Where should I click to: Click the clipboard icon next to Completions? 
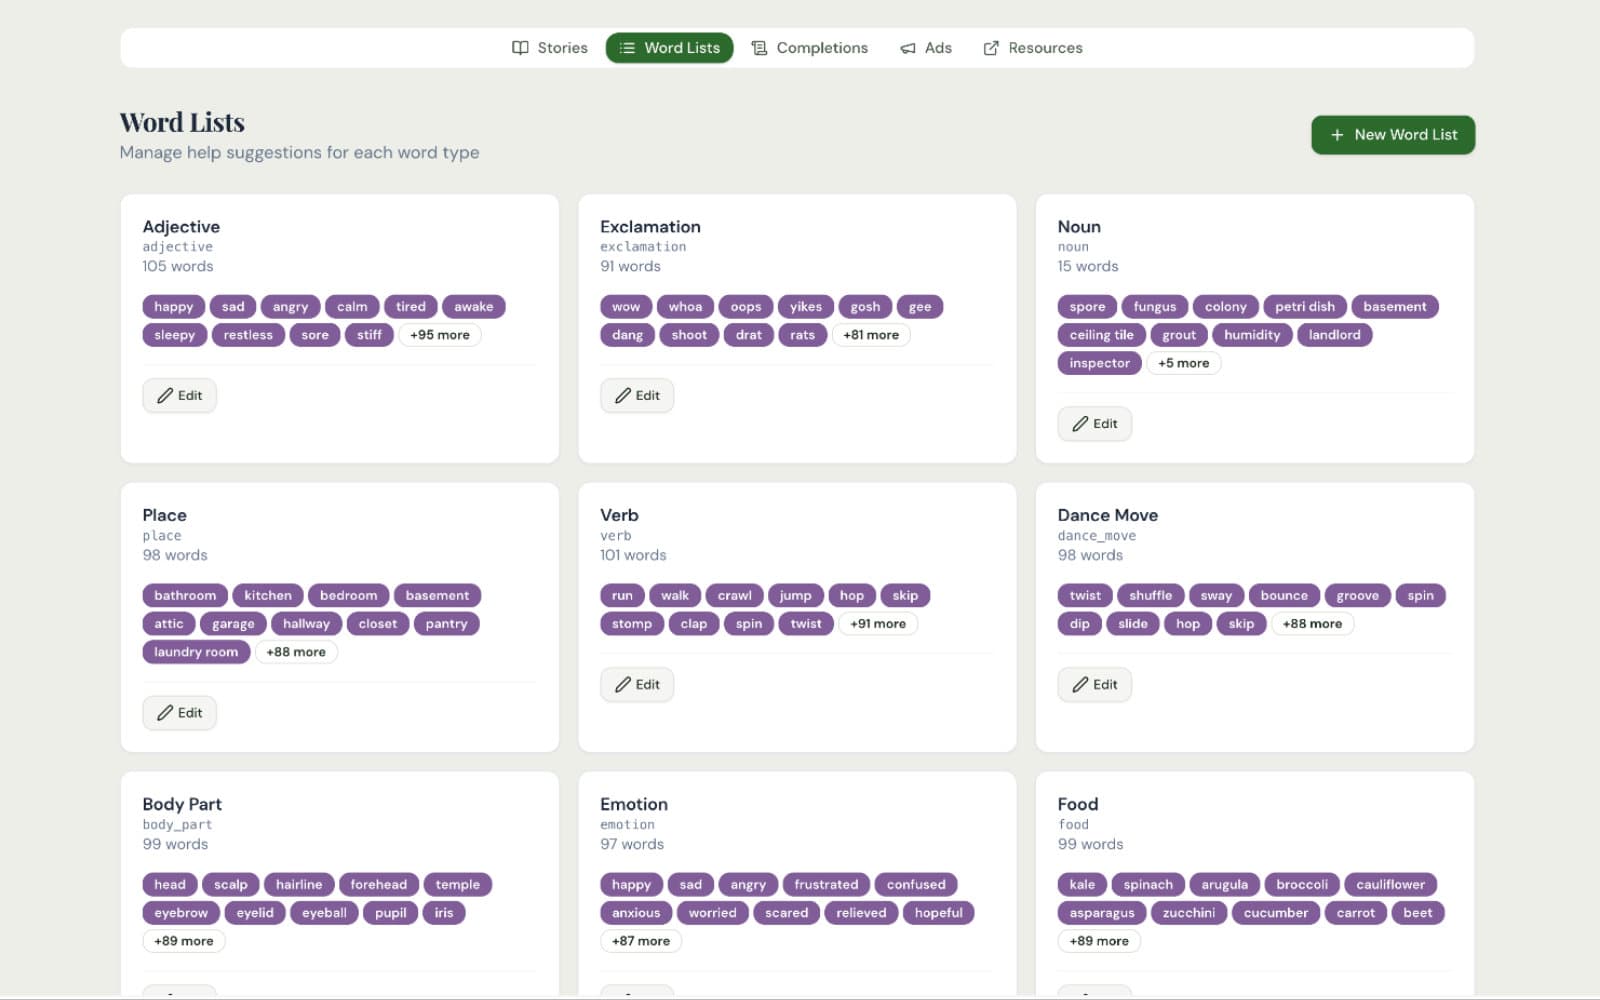coord(759,47)
